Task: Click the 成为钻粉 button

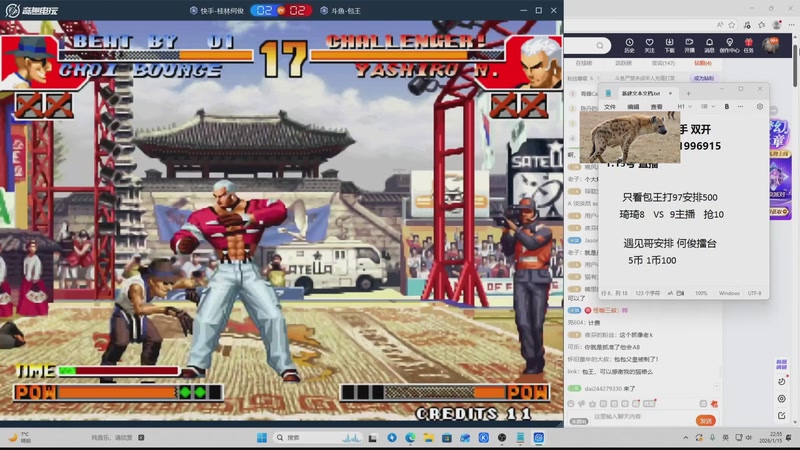Action: point(704,78)
